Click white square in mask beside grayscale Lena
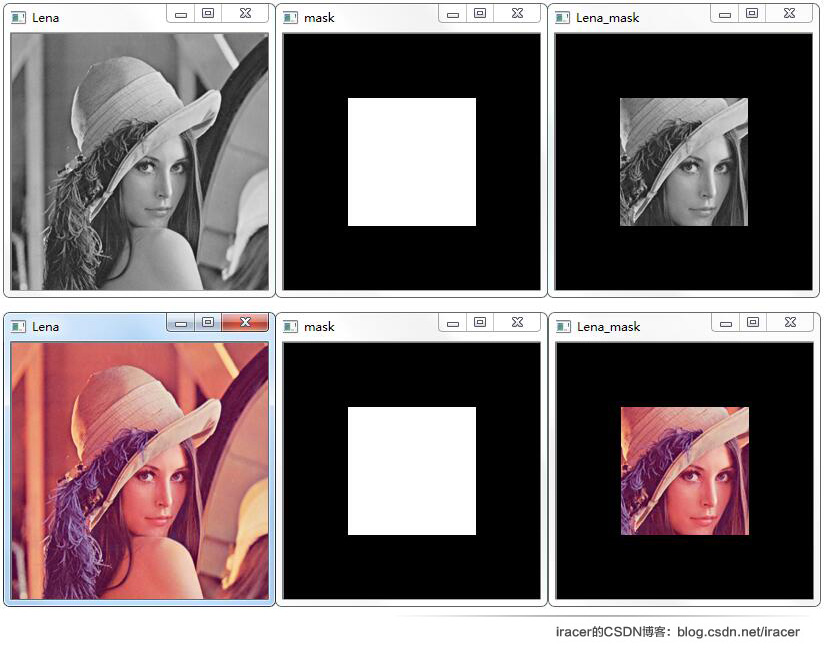This screenshot has height=648, width=826. (x=412, y=162)
